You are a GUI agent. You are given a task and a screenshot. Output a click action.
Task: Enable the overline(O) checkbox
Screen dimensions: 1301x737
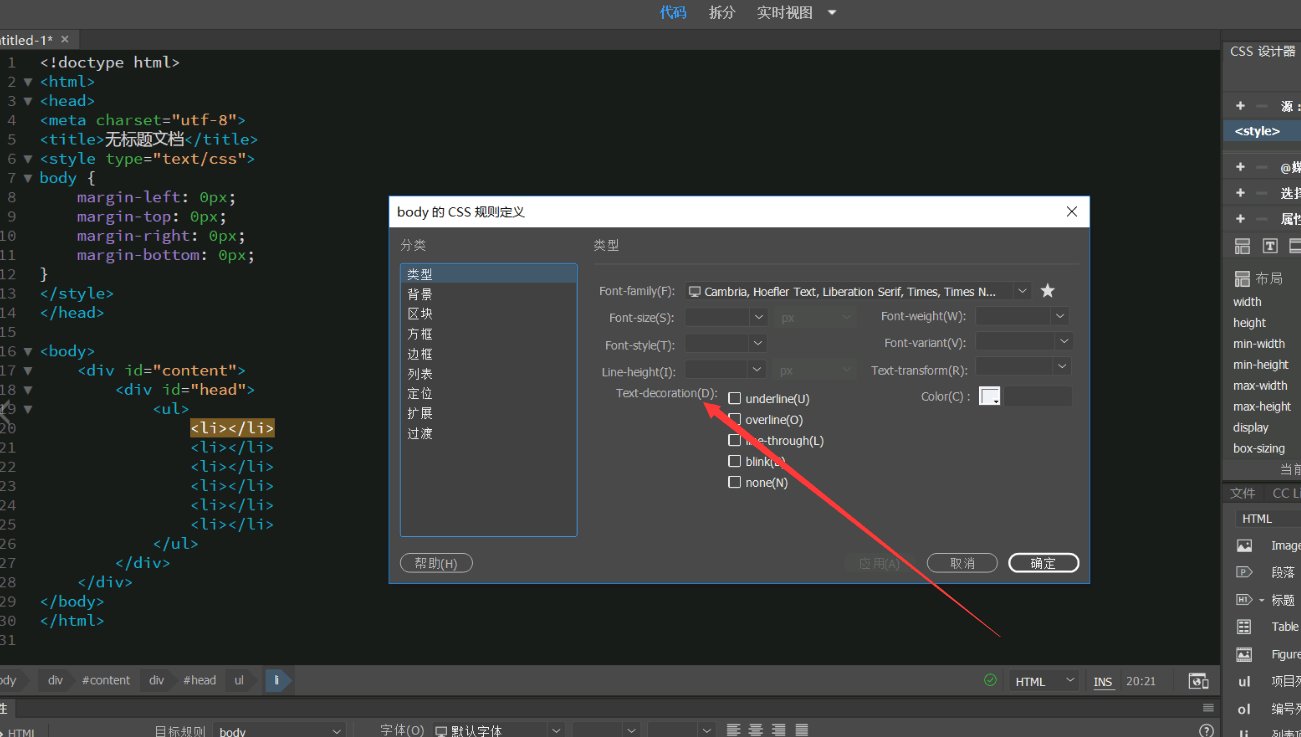point(735,420)
